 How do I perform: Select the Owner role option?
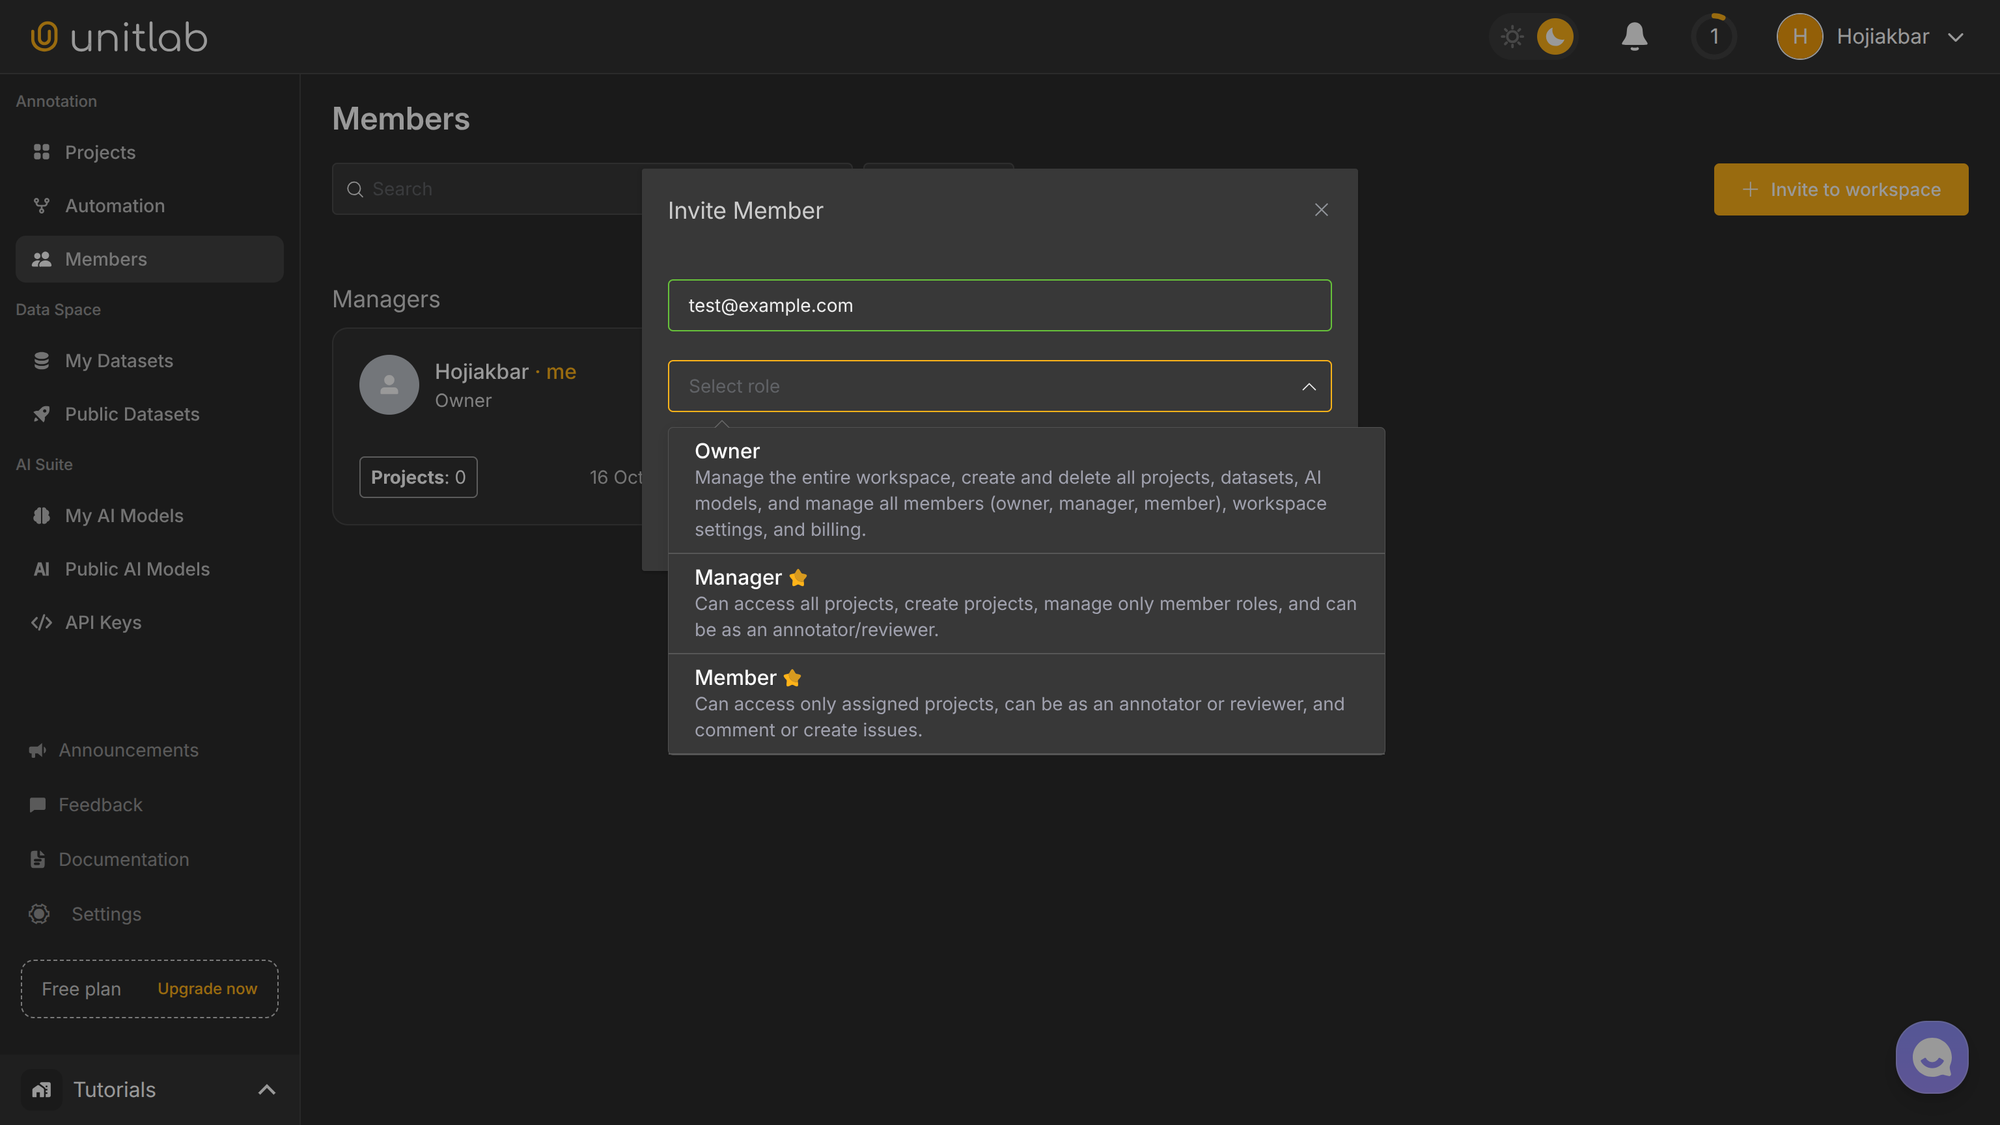tap(1025, 490)
